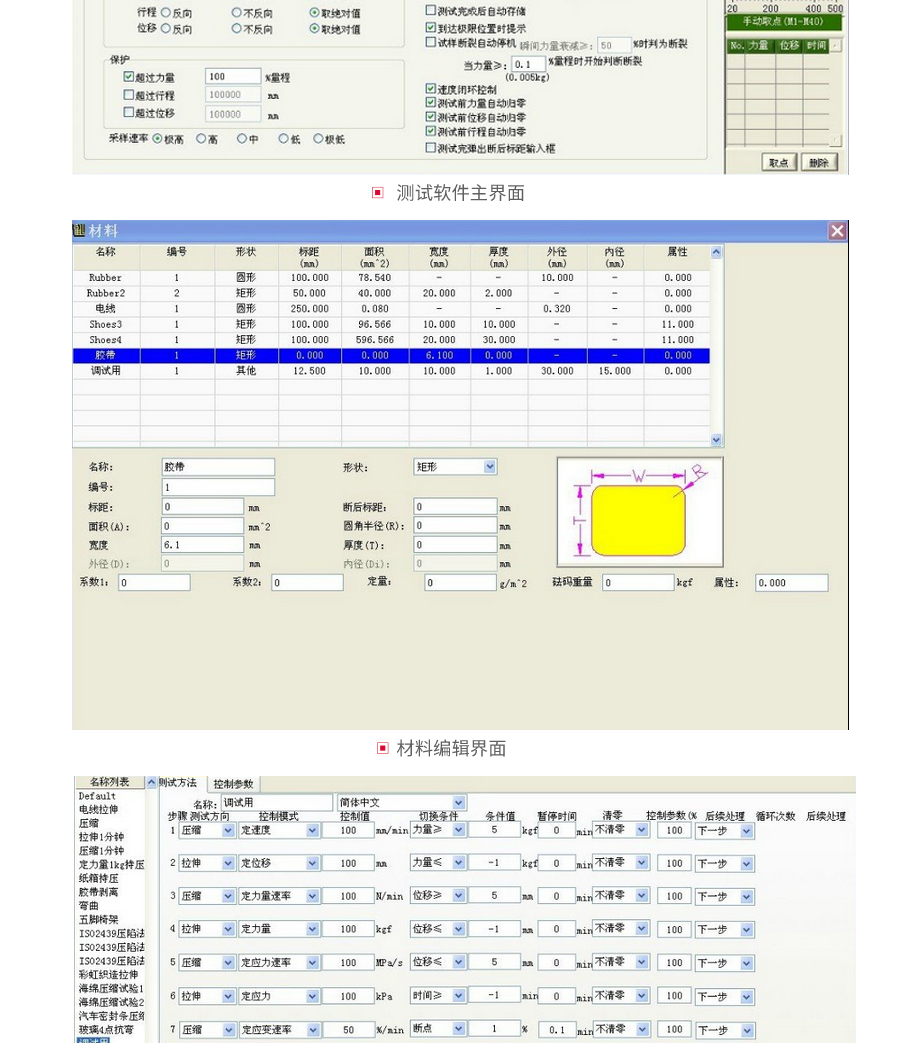The height and width of the screenshot is (1043, 920).
Task: Click the 材料 window title icon
Action: point(80,231)
